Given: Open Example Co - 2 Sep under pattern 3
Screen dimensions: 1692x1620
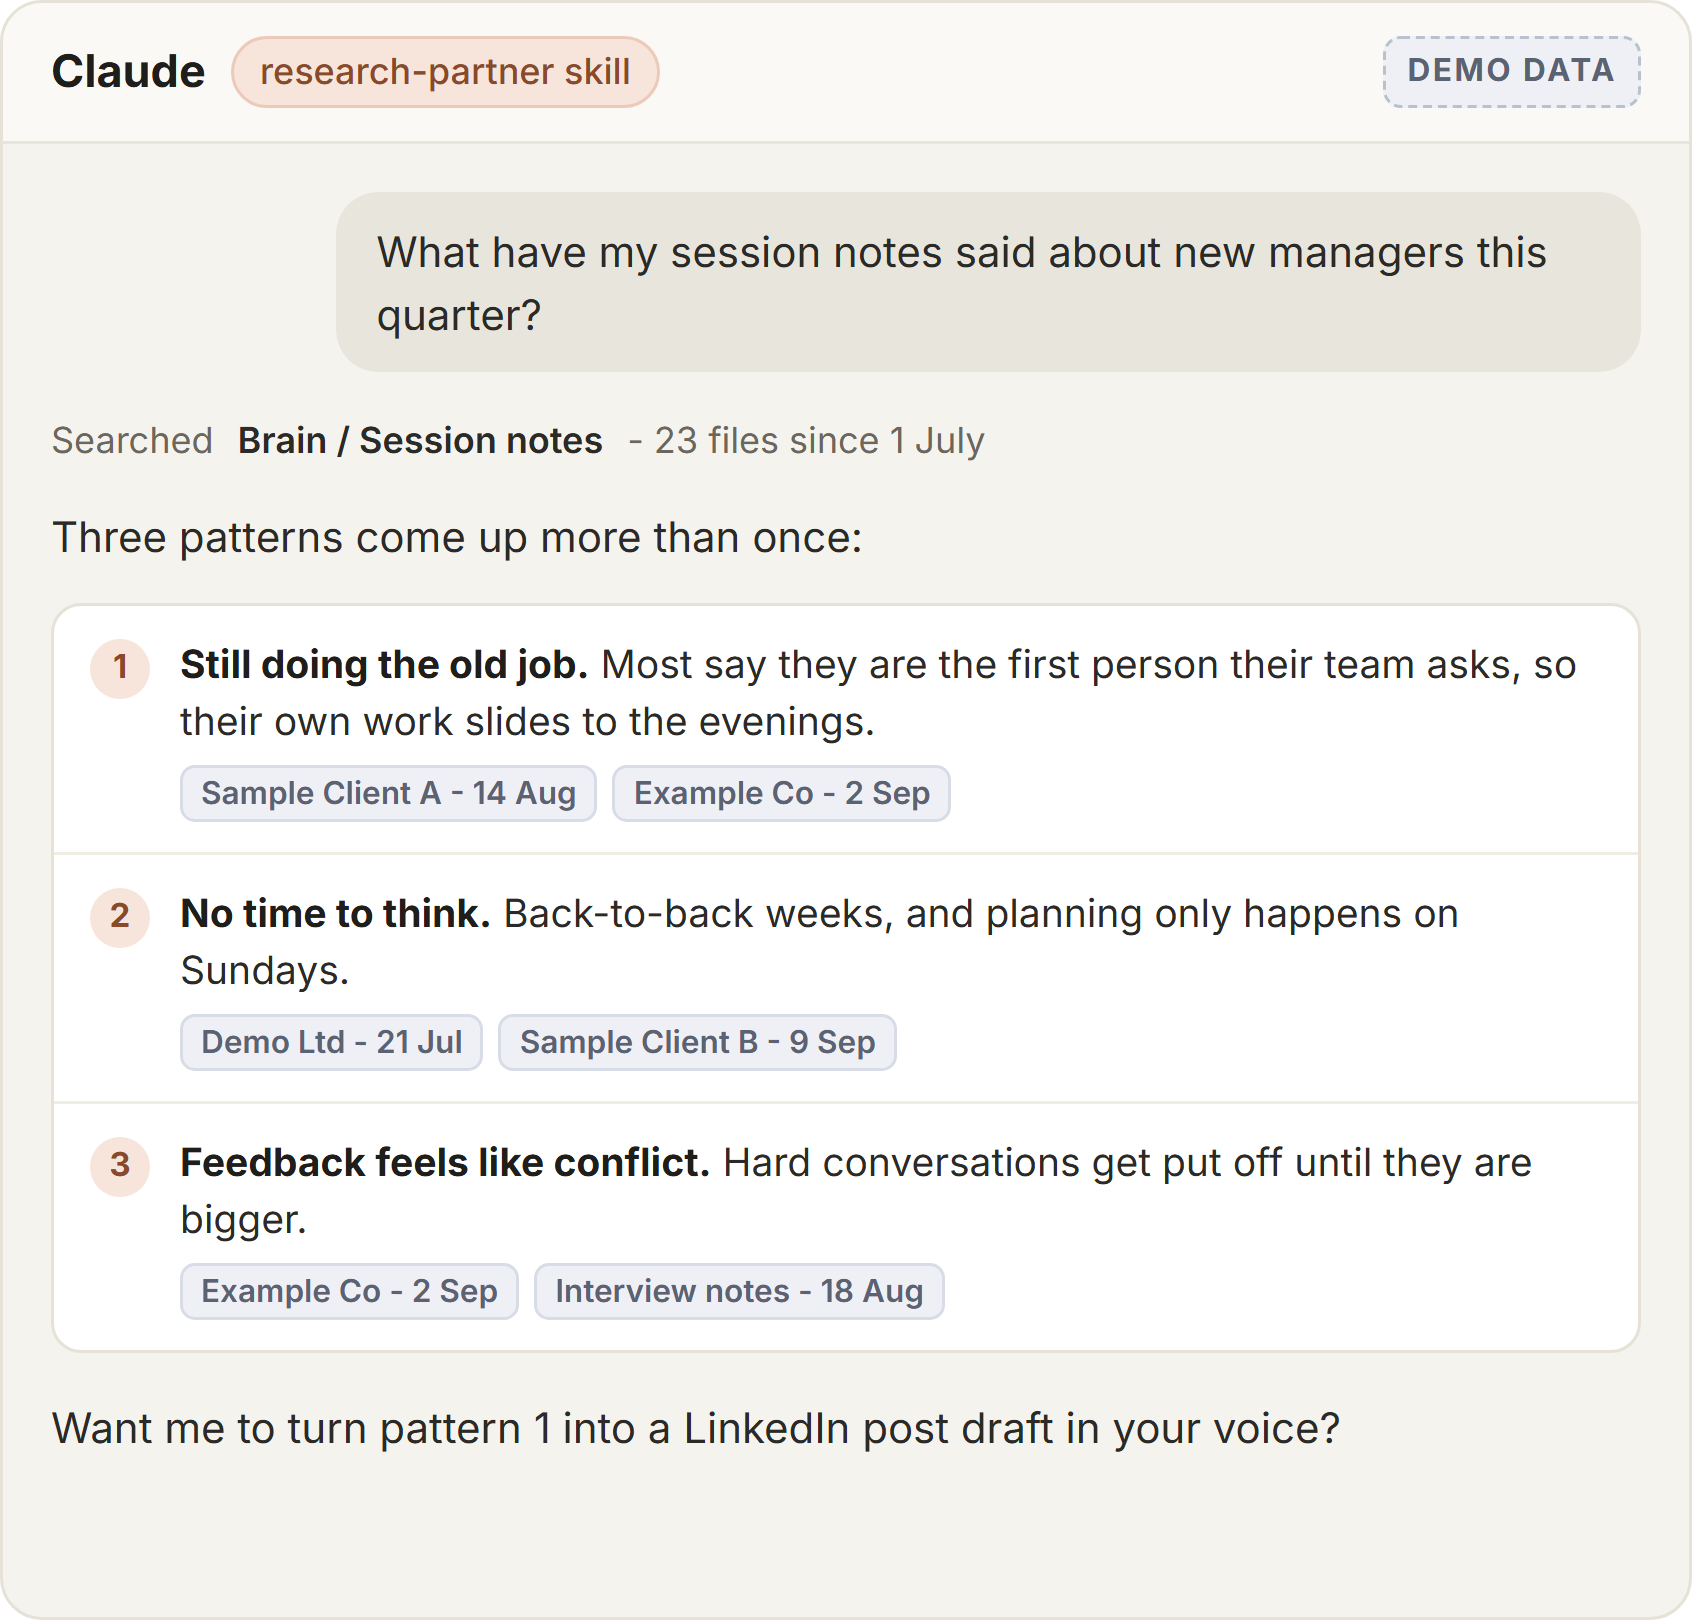Looking at the screenshot, I should pyautogui.click(x=349, y=1292).
